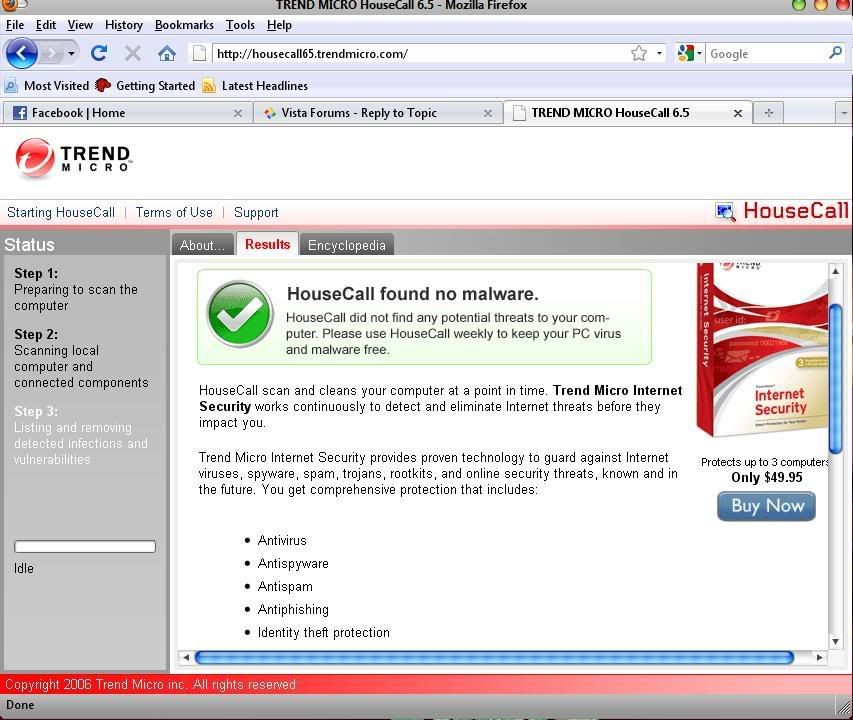
Task: Expand the address bar URL history dropdown
Action: 659,53
